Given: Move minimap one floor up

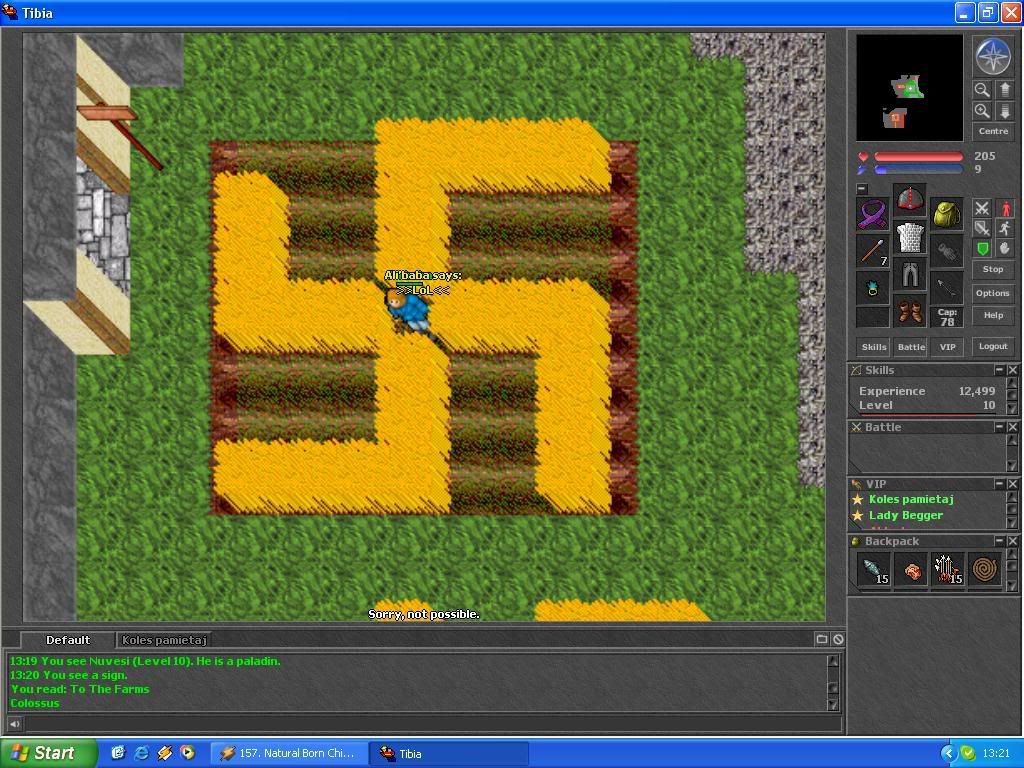Looking at the screenshot, I should (x=1004, y=89).
